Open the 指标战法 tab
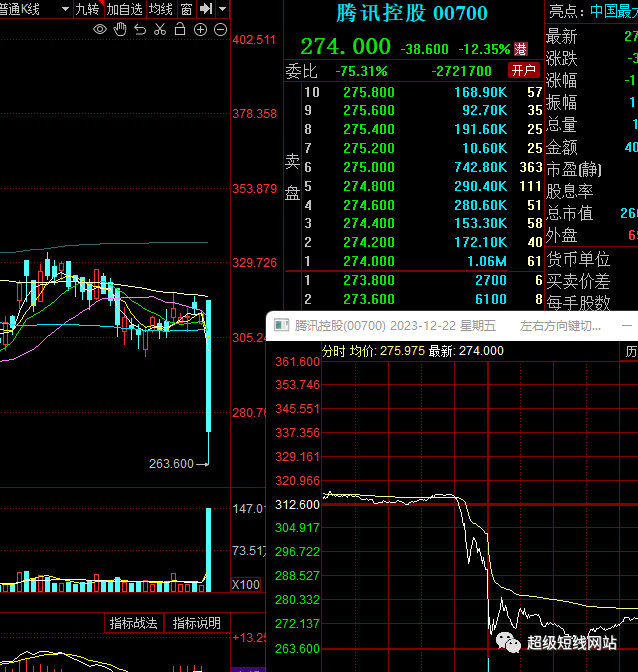The height and width of the screenshot is (672, 638). coord(133,623)
